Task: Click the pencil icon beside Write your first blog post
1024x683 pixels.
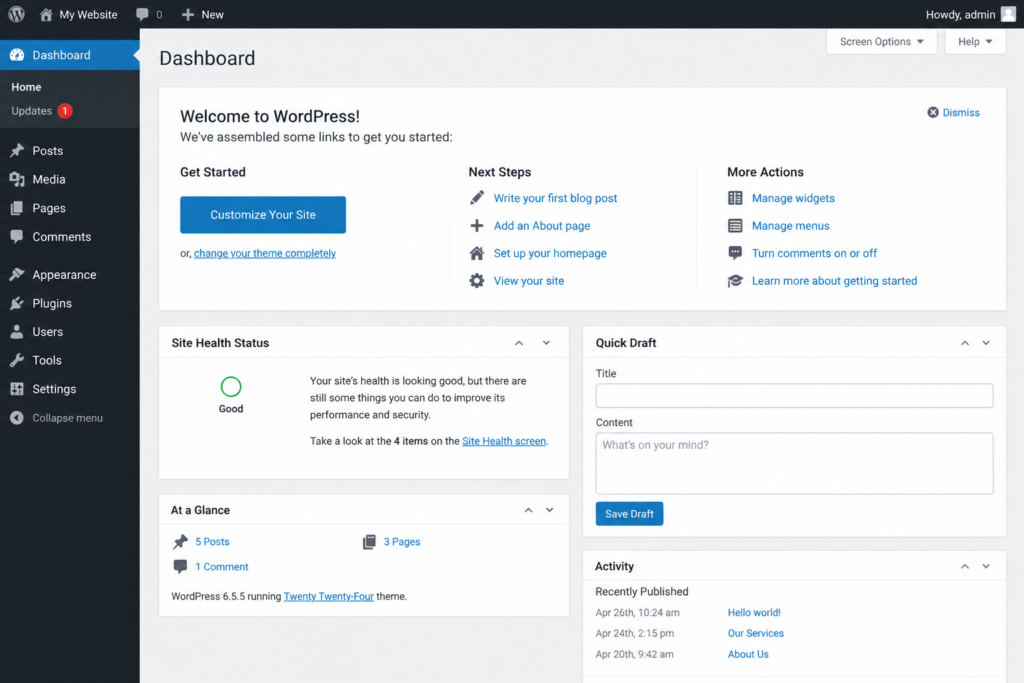Action: coord(477,198)
